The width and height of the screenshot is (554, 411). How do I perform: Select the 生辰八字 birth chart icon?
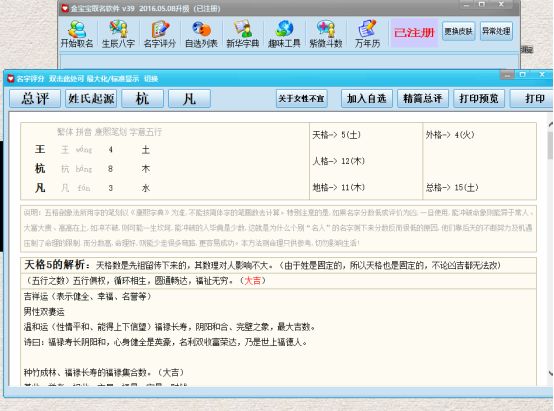tap(118, 34)
